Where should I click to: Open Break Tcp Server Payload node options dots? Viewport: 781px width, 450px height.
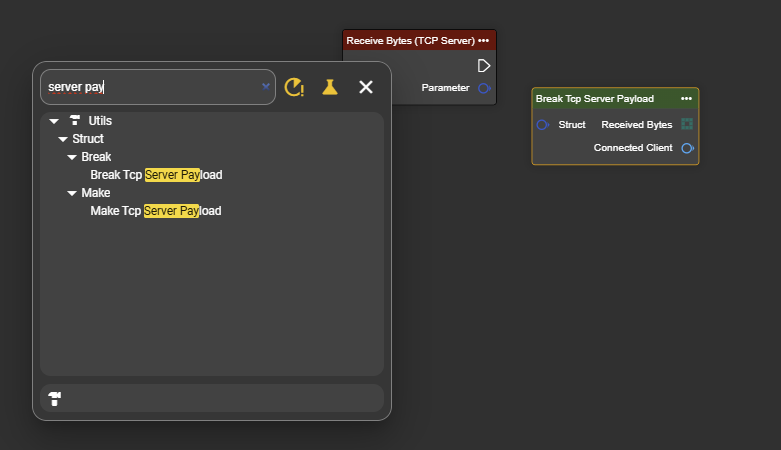[x=686, y=99]
